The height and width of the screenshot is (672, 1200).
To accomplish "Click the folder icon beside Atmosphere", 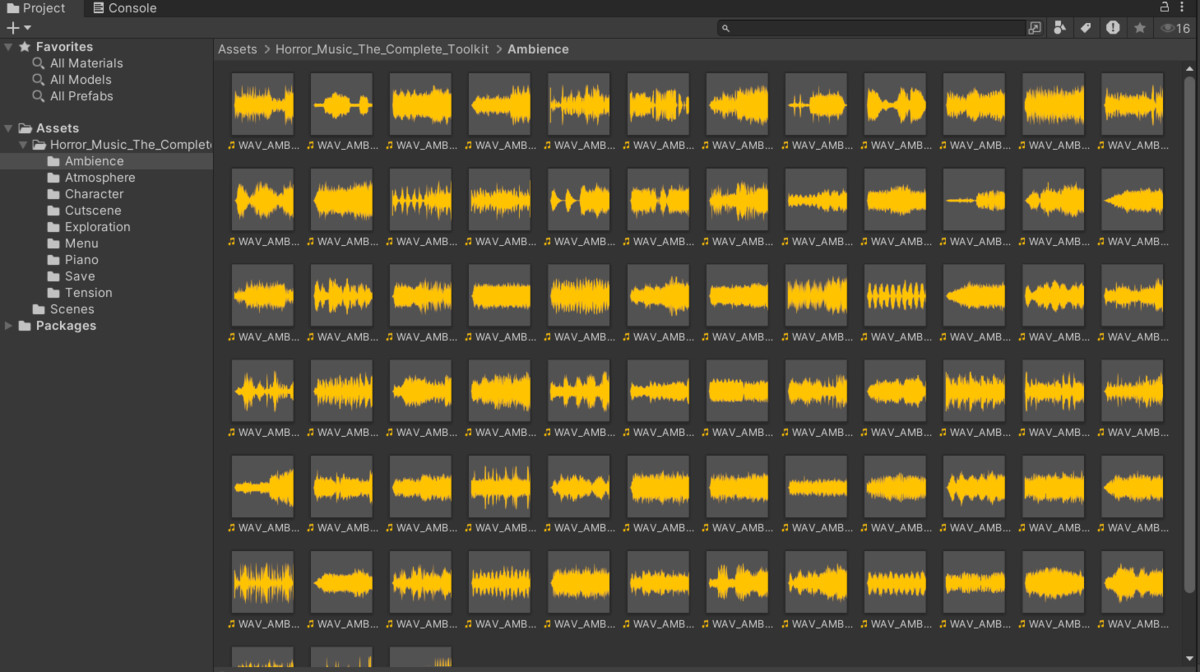I will point(54,178).
